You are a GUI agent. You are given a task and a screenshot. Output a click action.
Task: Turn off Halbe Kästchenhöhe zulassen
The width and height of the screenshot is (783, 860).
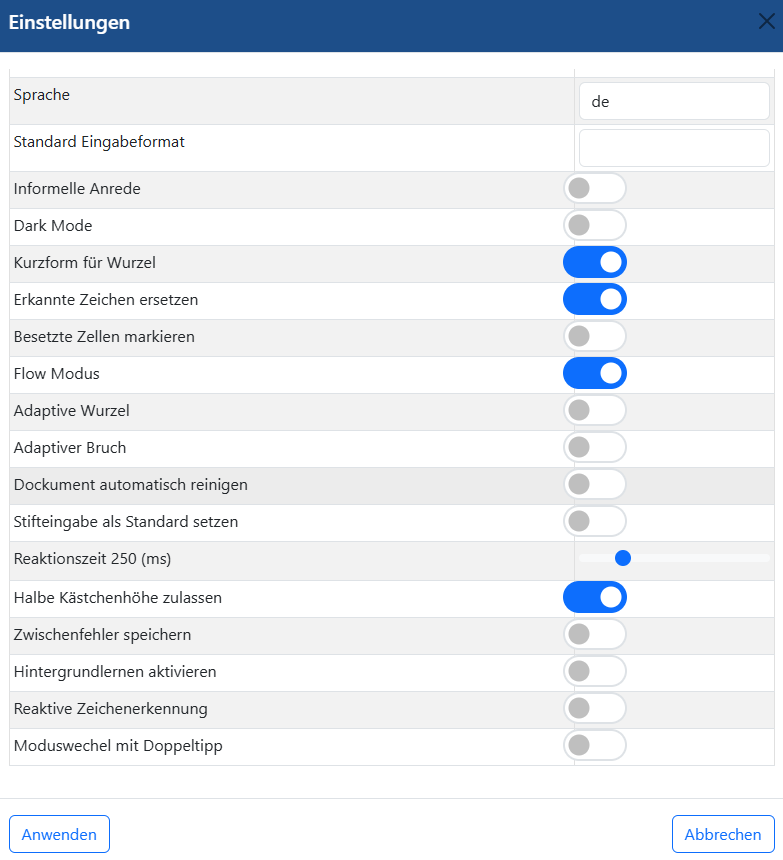coord(595,597)
